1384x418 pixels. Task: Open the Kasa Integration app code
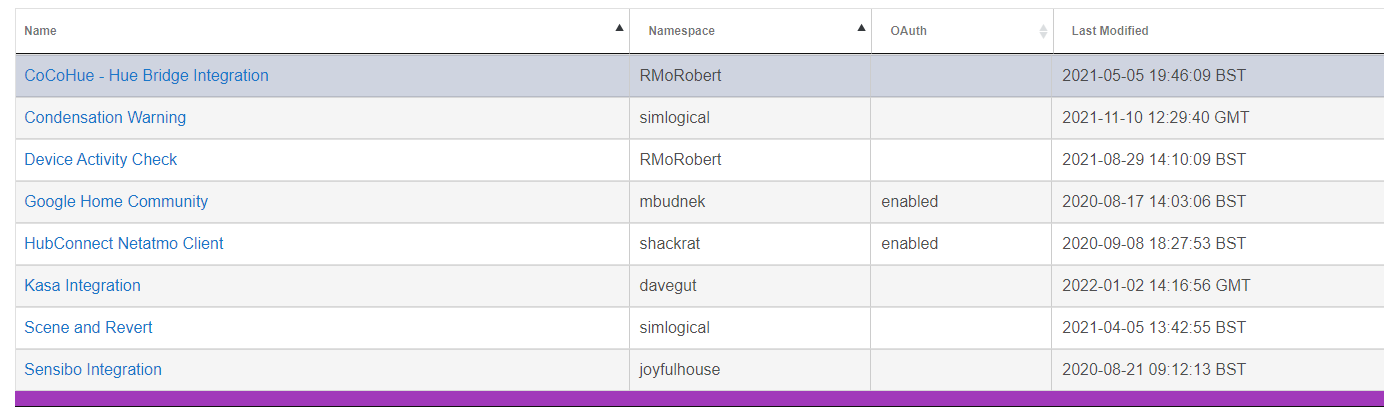point(82,286)
